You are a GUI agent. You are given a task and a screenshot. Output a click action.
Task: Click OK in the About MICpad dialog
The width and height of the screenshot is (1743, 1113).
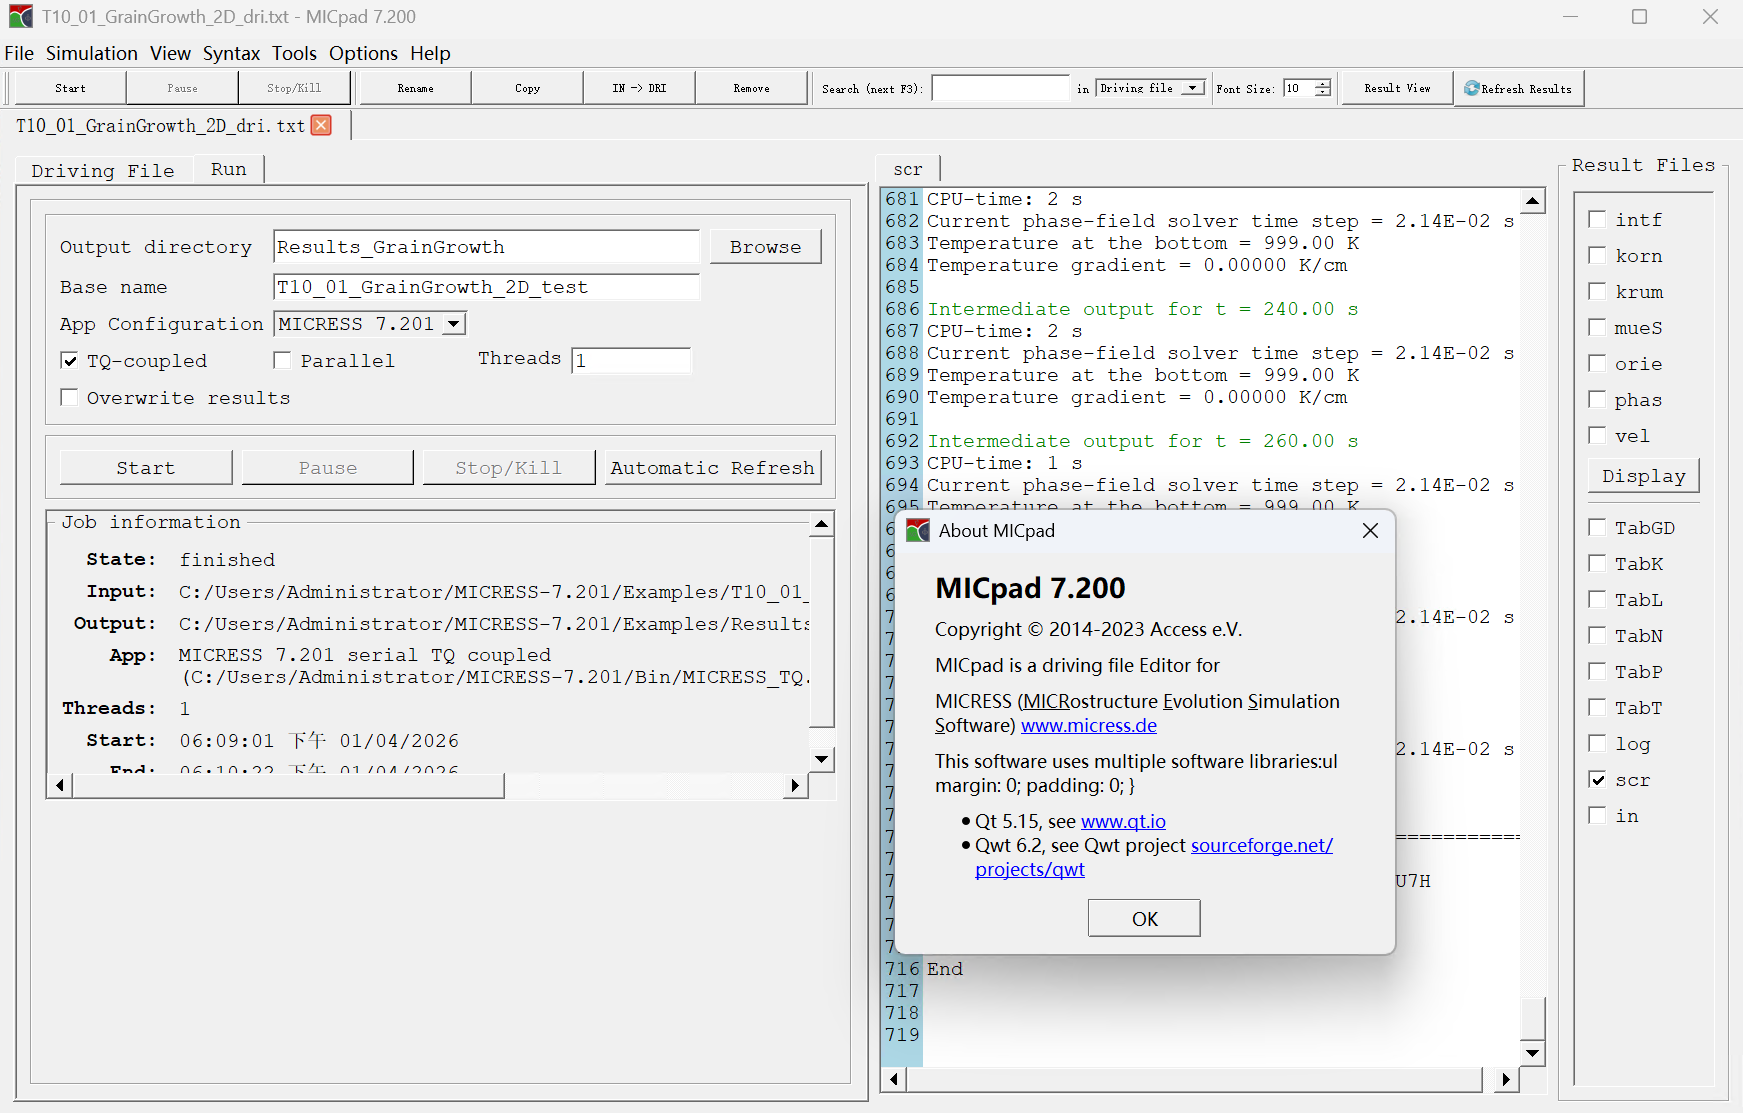1144,918
